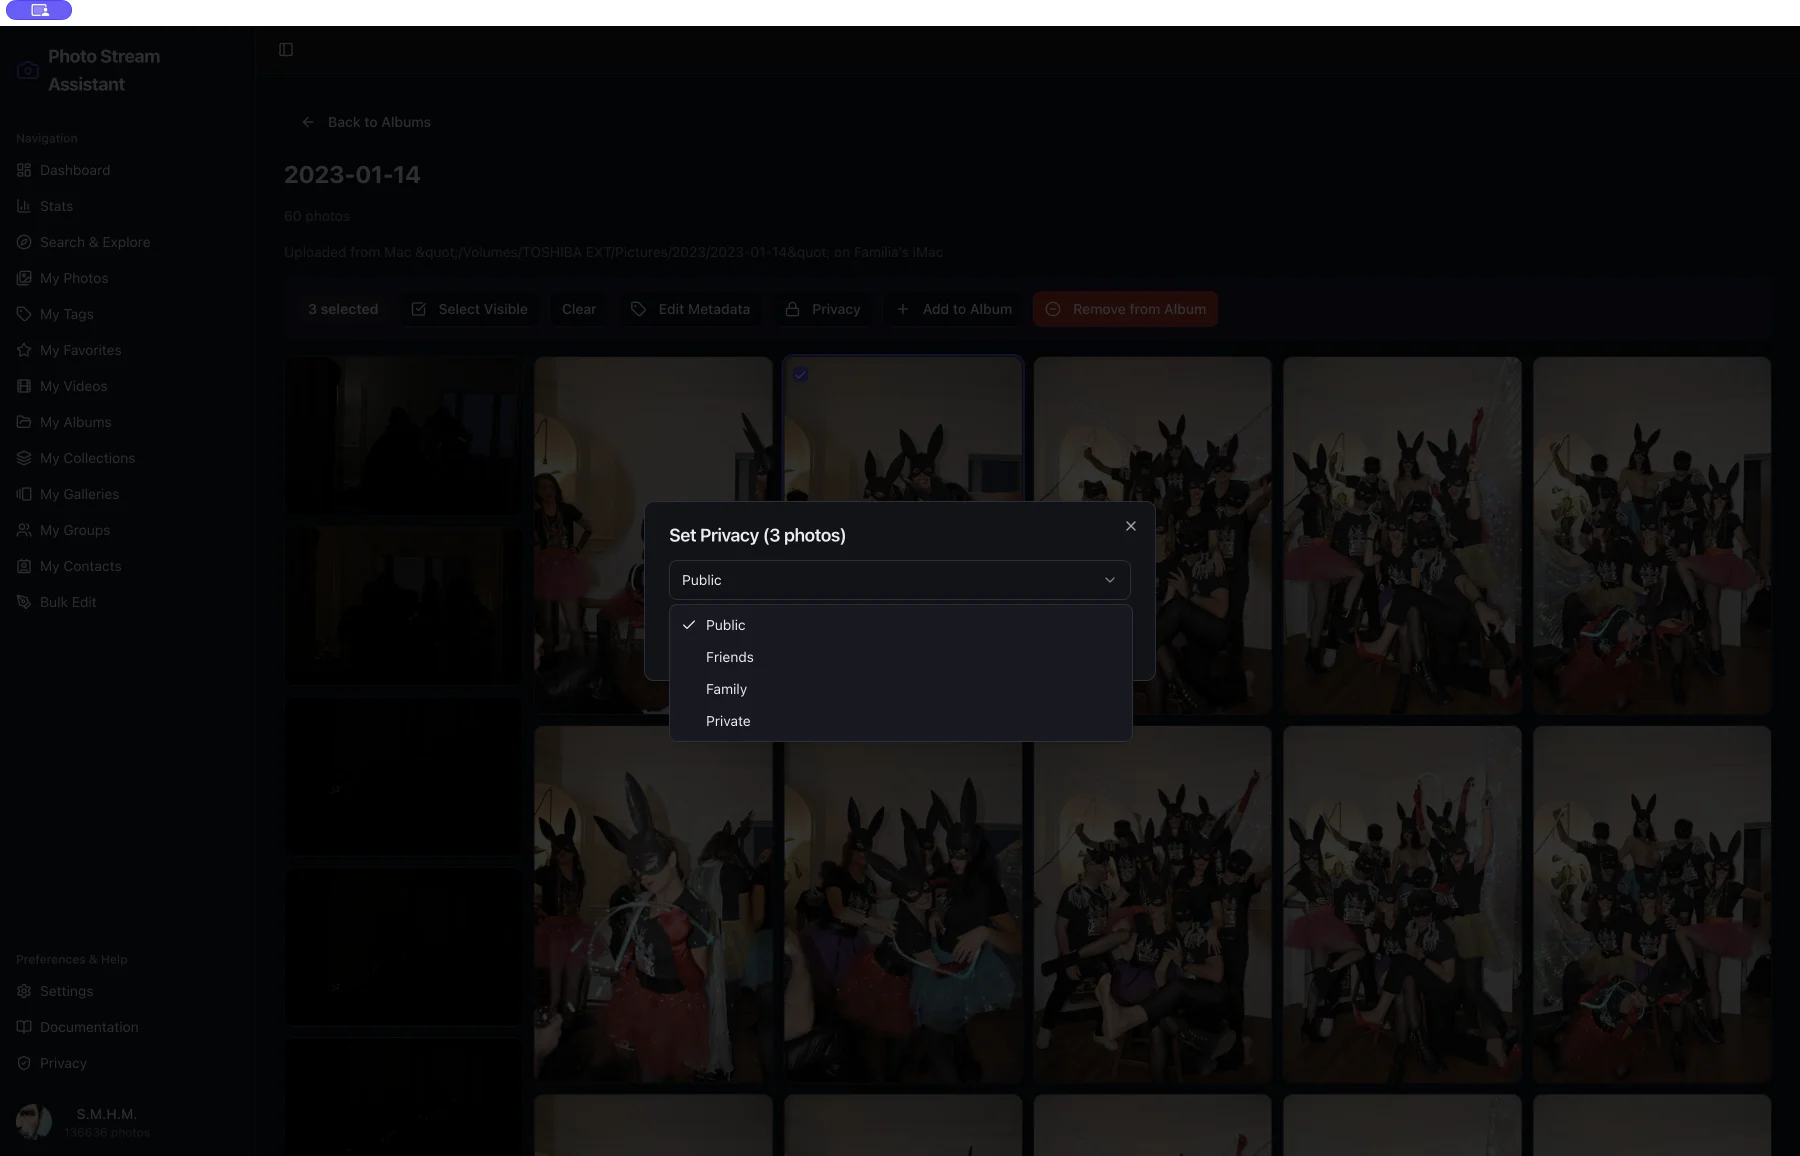Click the purple app icon top-left corner
1800x1156 pixels.
[x=39, y=11]
